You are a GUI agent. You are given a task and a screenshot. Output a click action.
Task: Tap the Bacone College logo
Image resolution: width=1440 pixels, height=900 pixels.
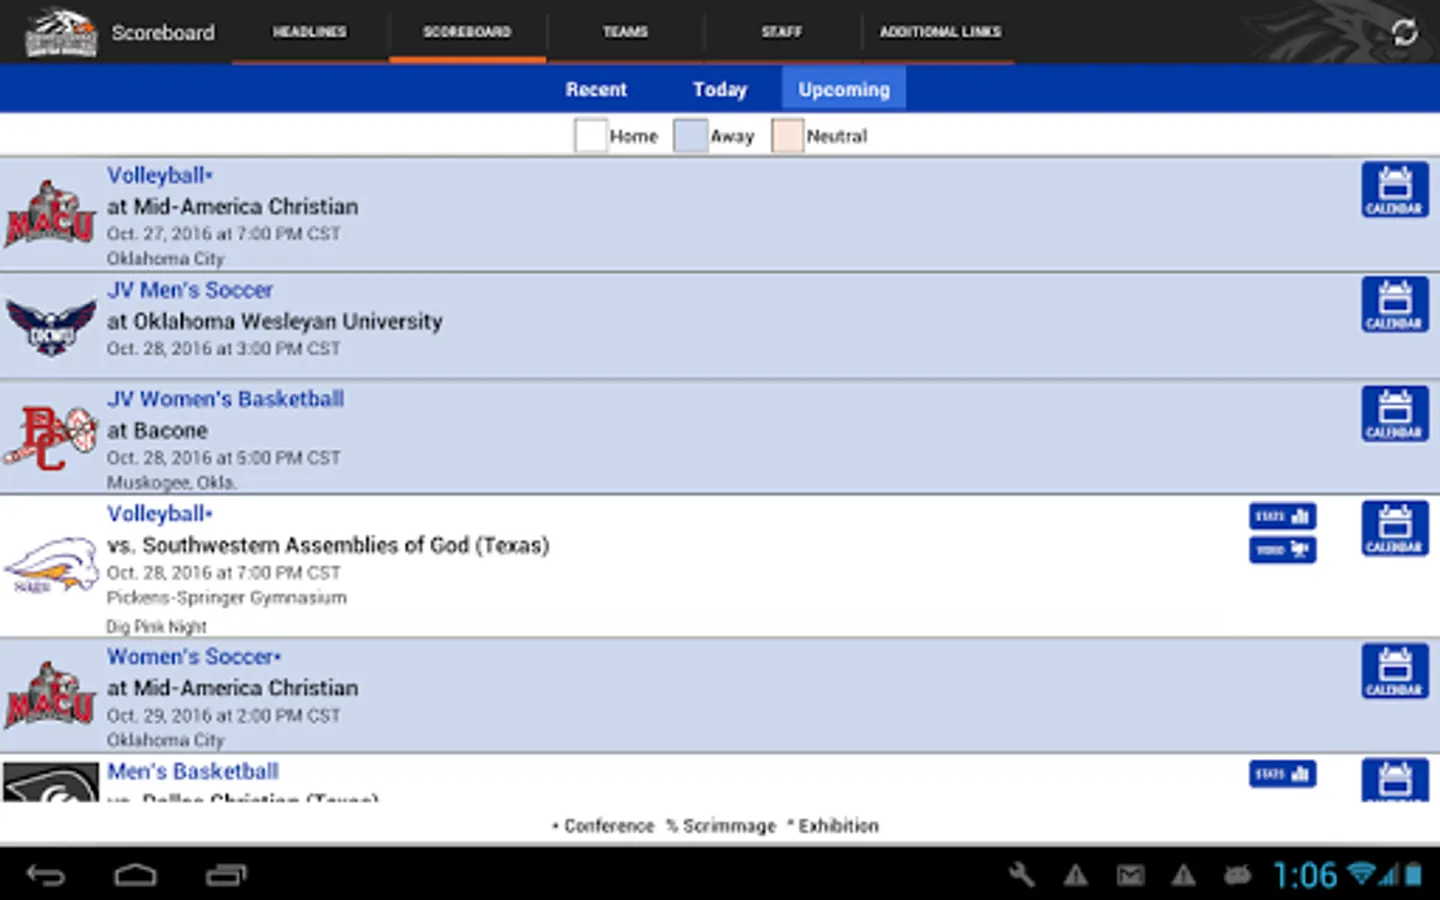point(50,438)
